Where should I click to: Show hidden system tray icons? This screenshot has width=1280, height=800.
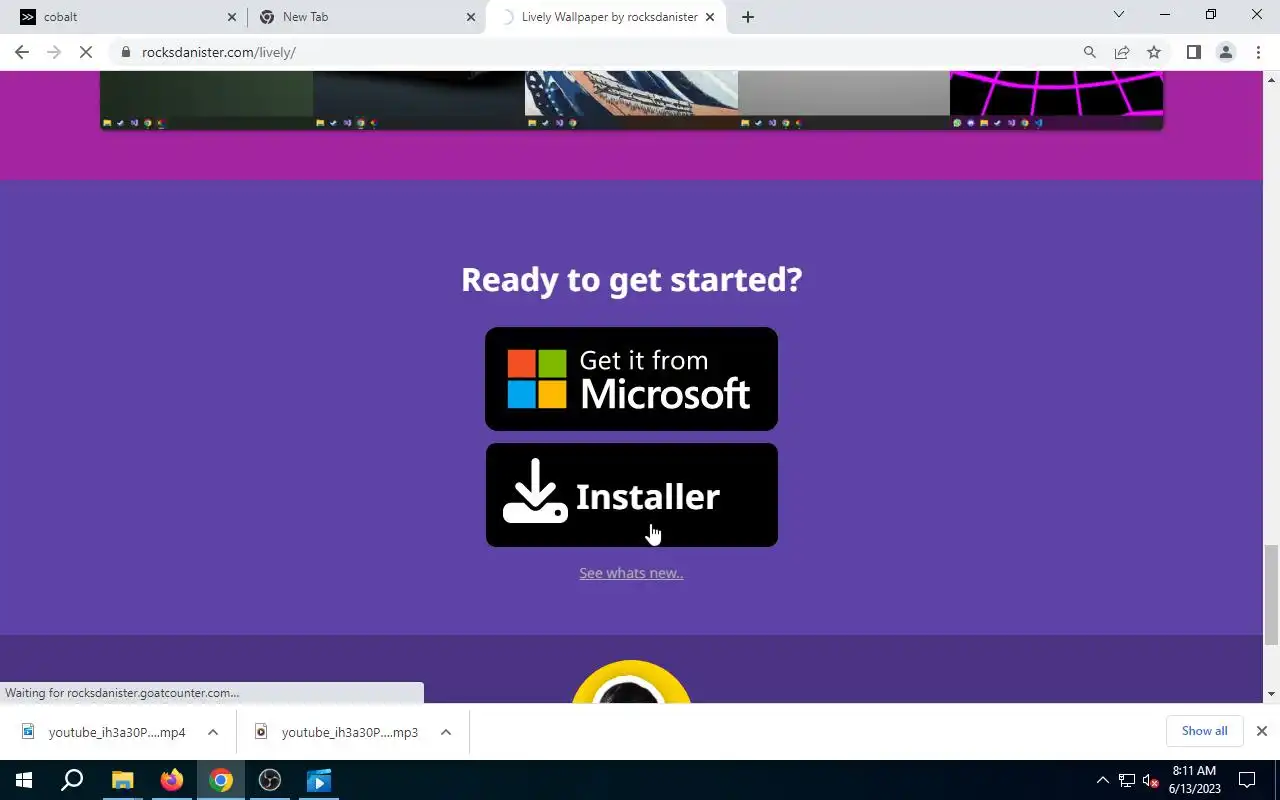click(1103, 780)
